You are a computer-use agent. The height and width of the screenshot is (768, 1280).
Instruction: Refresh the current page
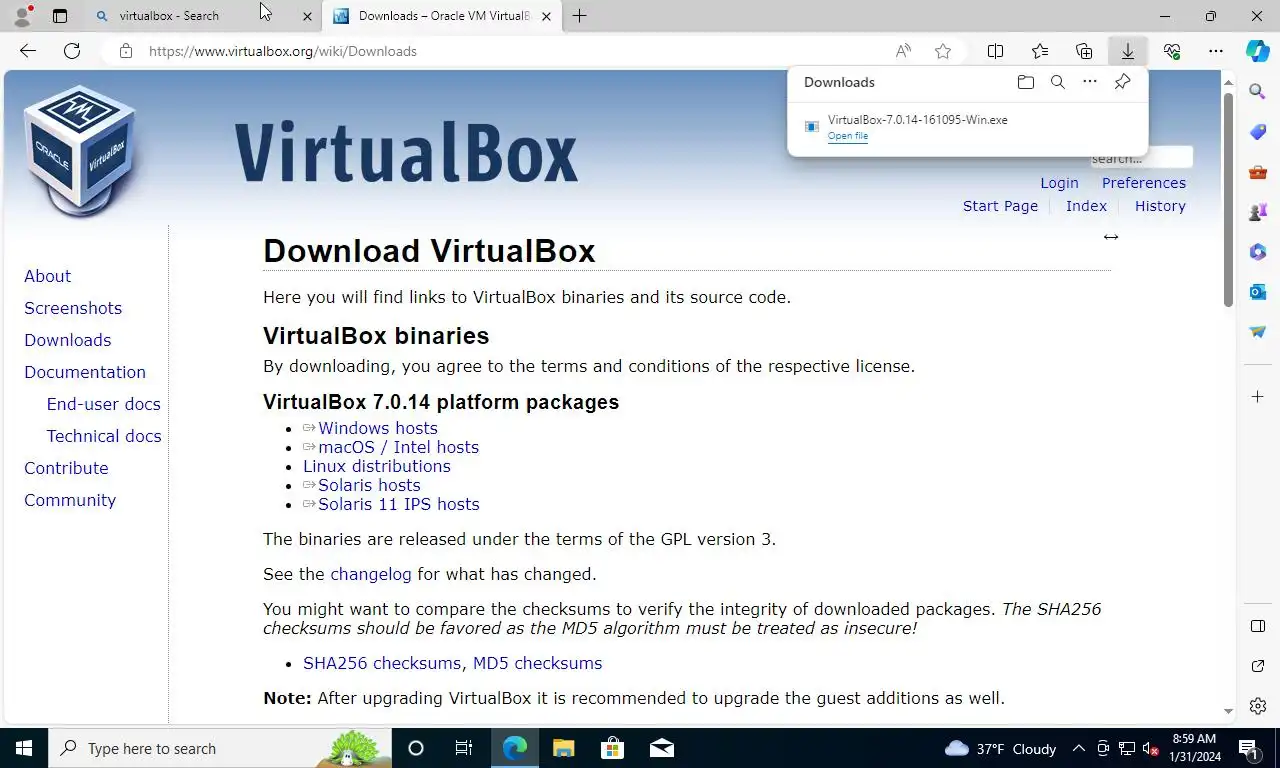tap(72, 51)
